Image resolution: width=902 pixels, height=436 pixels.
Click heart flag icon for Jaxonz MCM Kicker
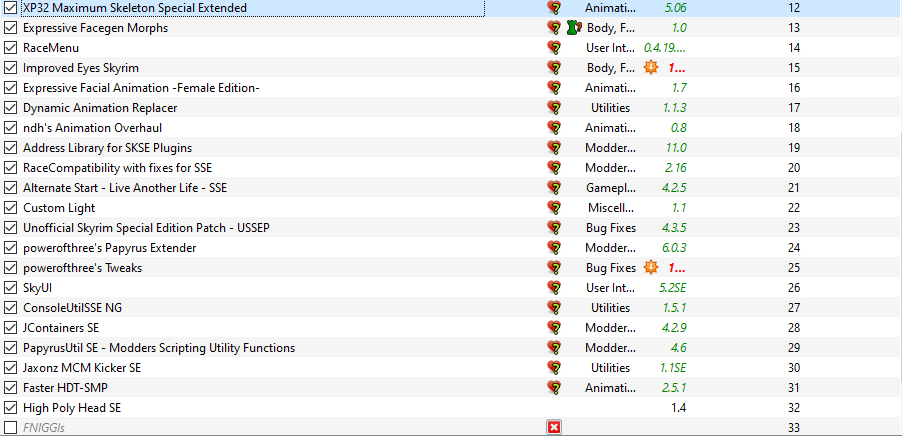[554, 368]
